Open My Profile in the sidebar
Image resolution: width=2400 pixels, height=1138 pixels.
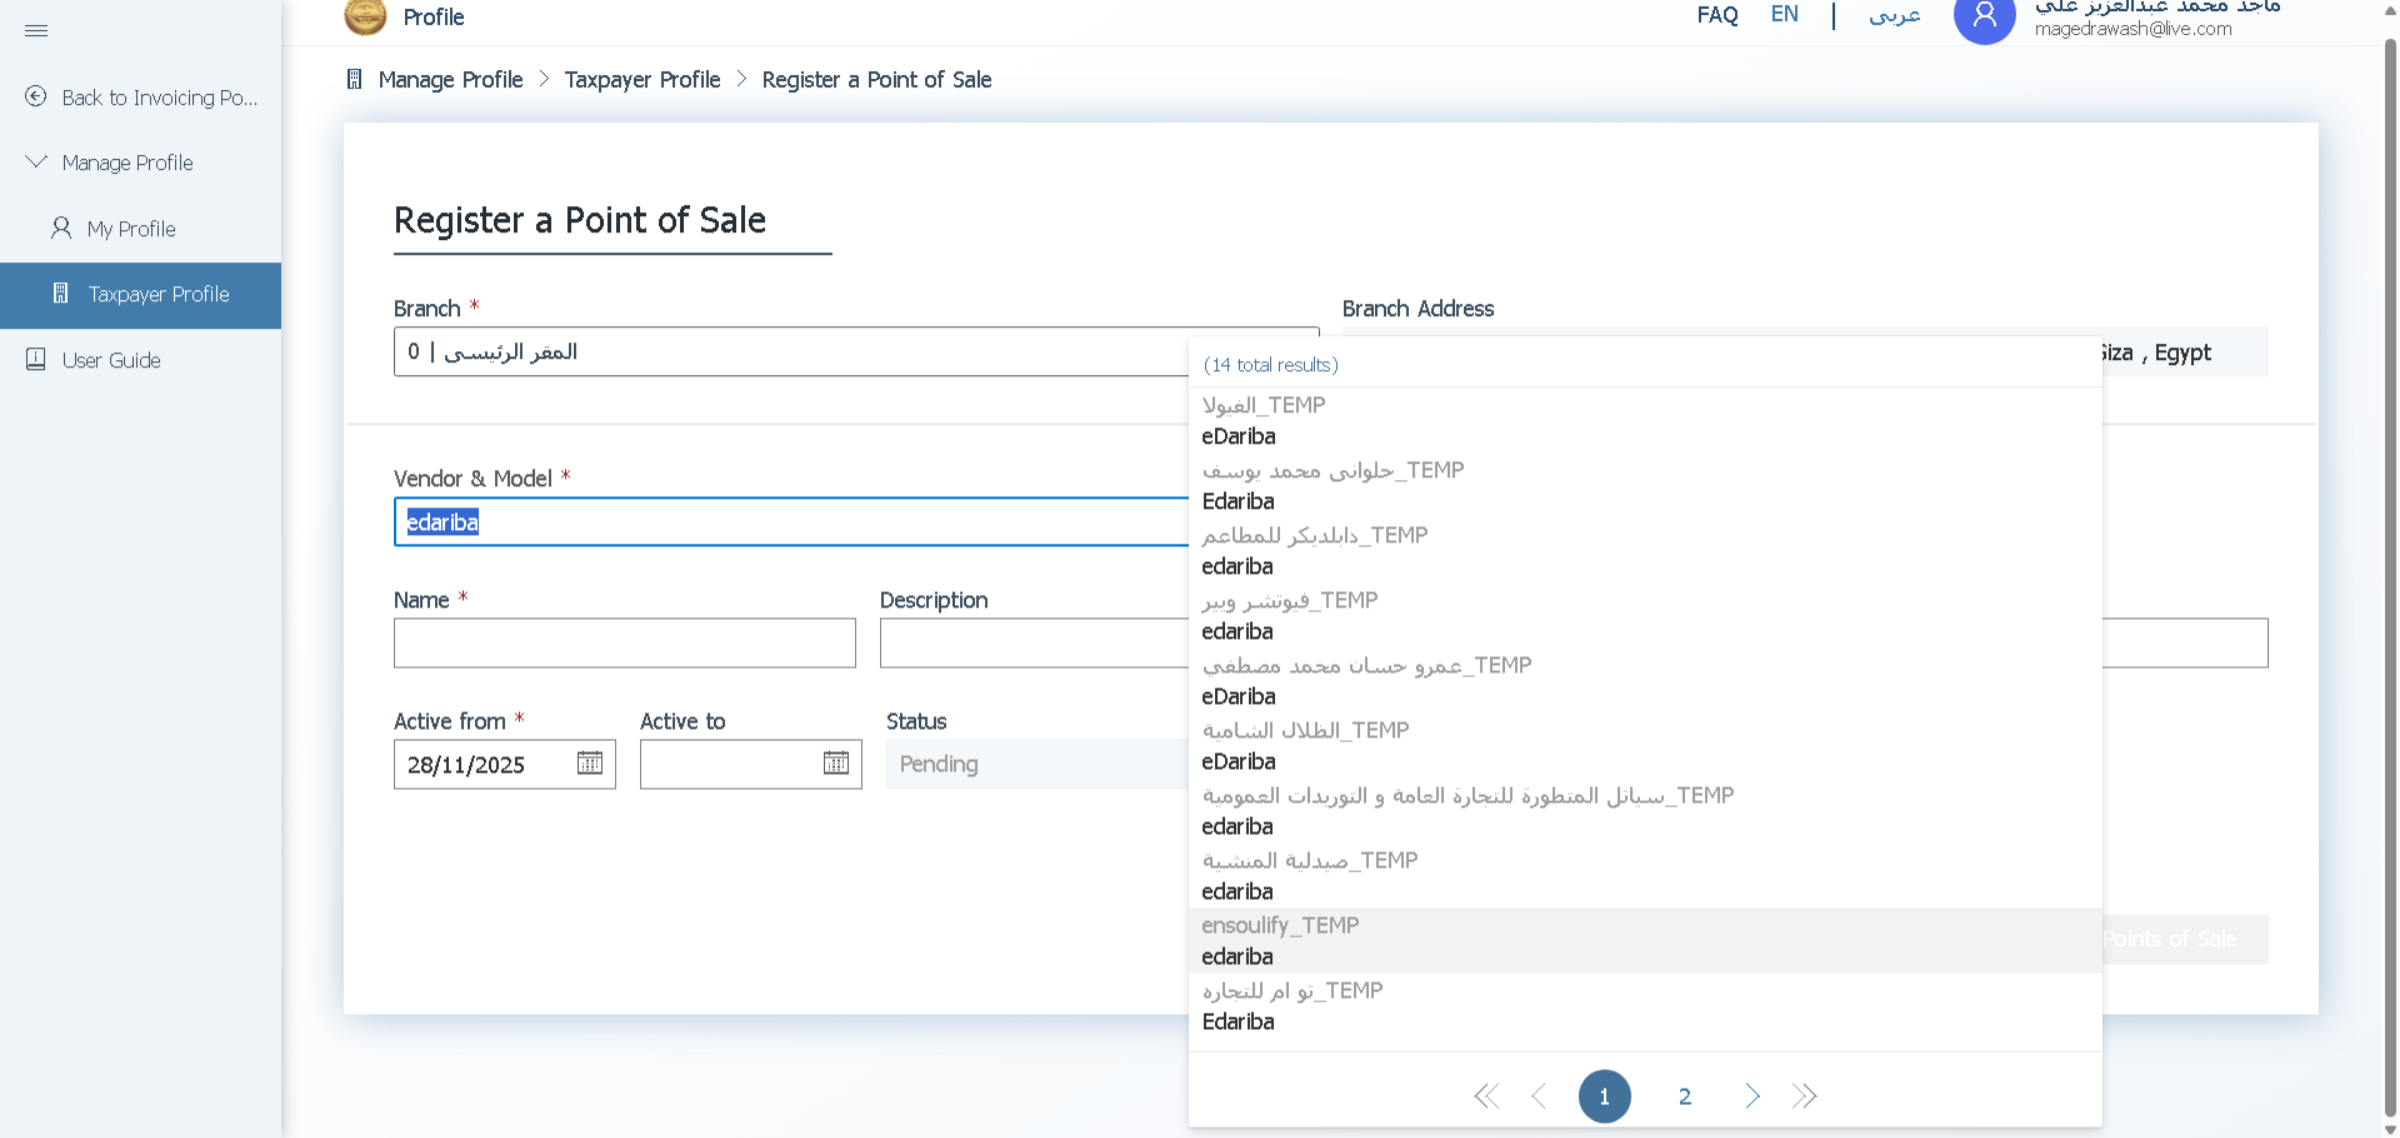131,228
